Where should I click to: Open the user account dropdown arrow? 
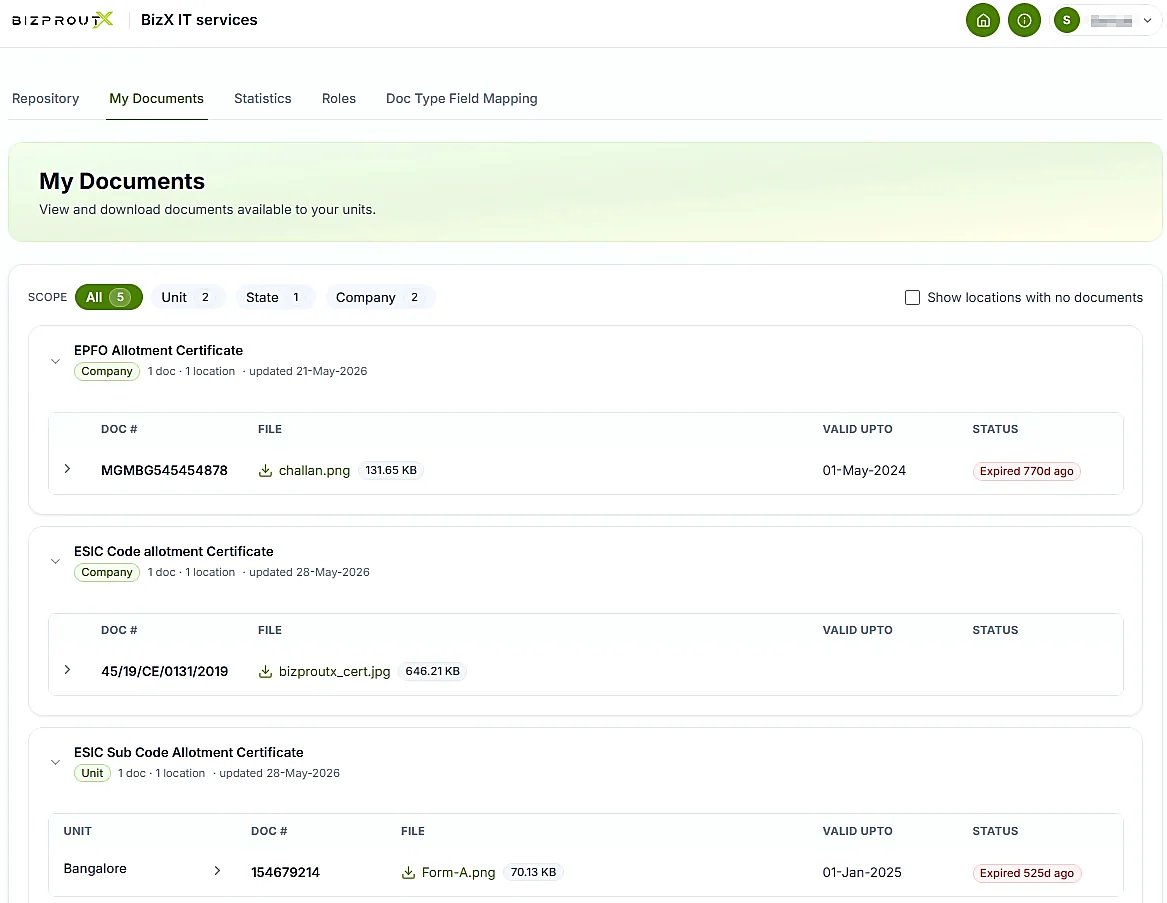click(1148, 21)
